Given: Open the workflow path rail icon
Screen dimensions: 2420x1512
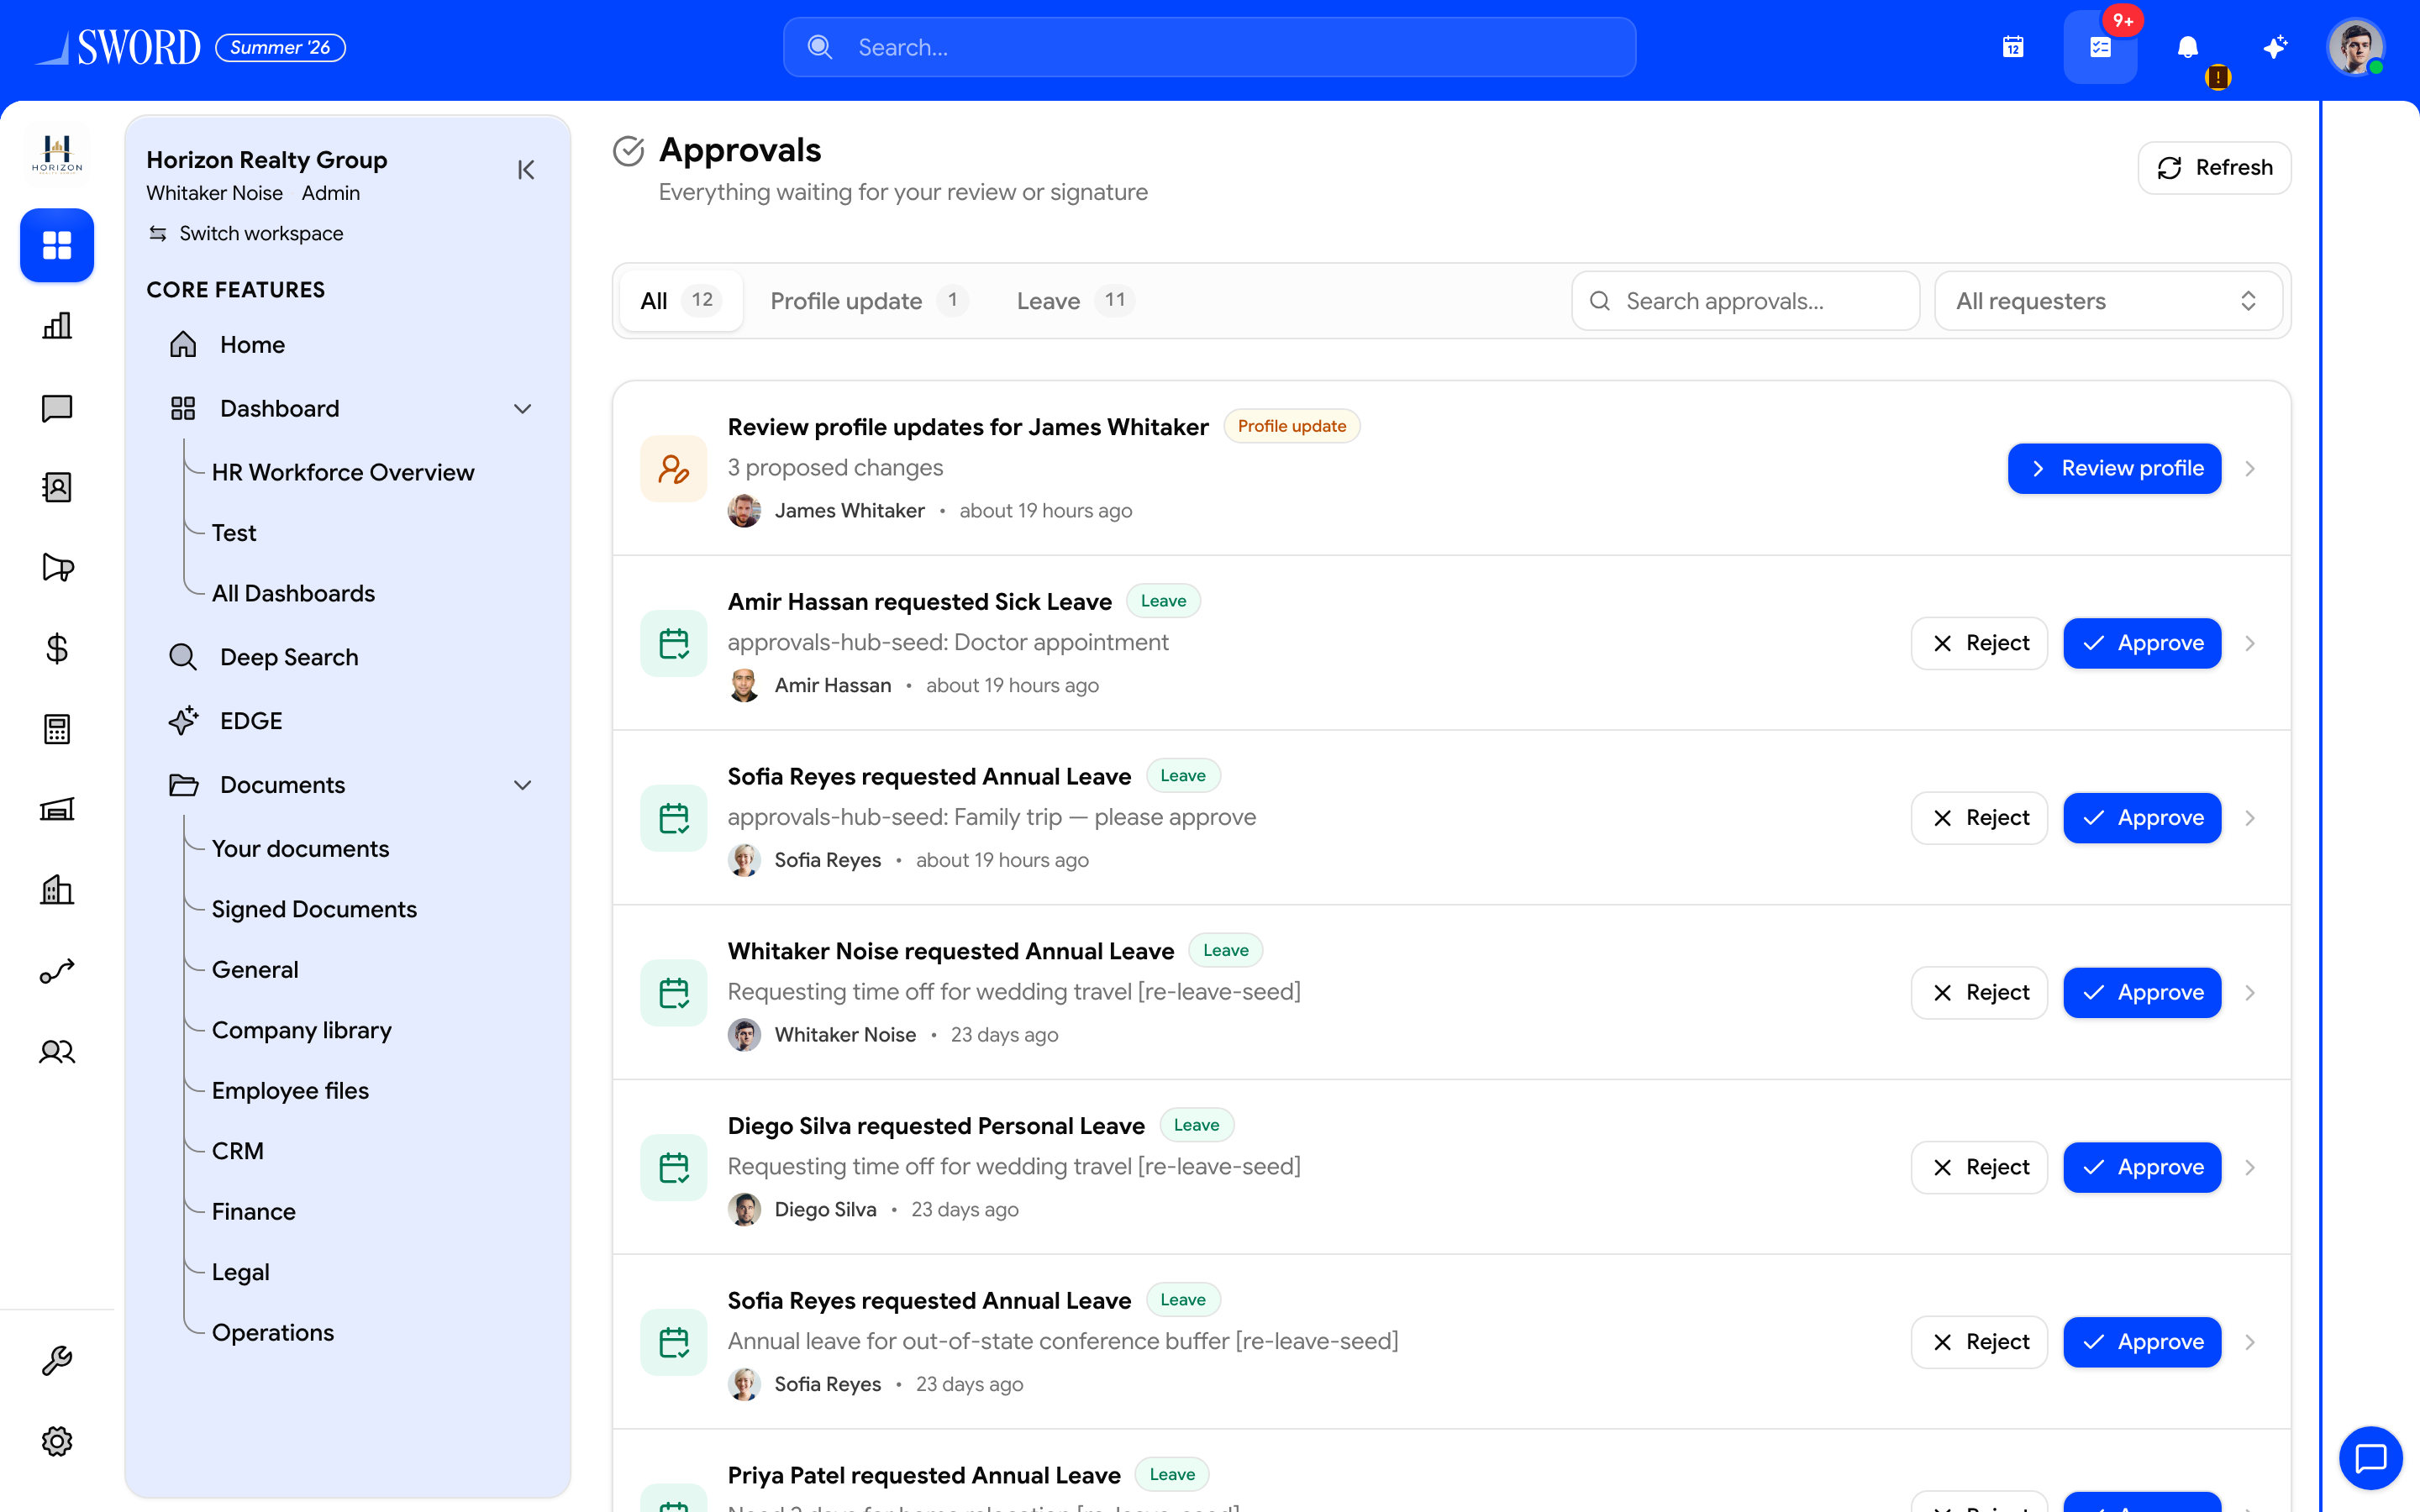Looking at the screenshot, I should pos(57,971).
